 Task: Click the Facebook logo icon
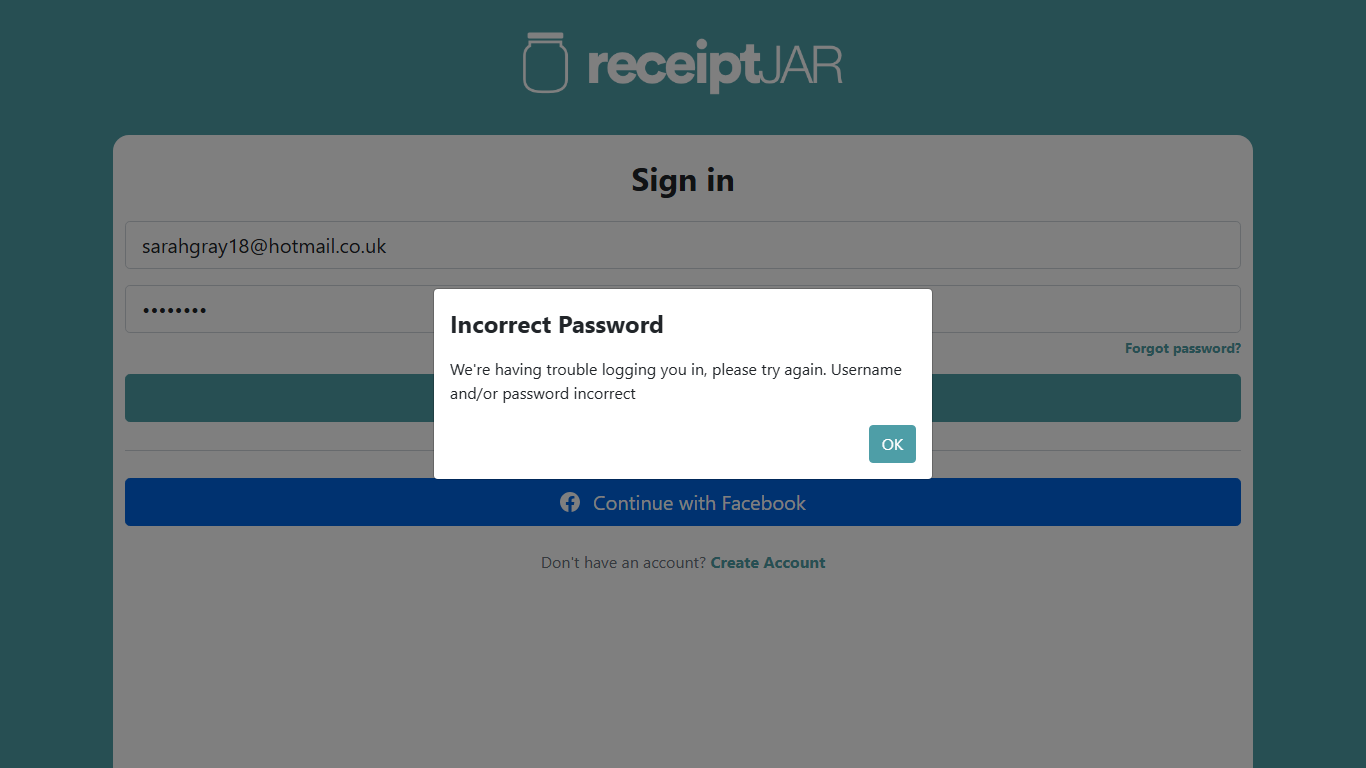(x=570, y=502)
